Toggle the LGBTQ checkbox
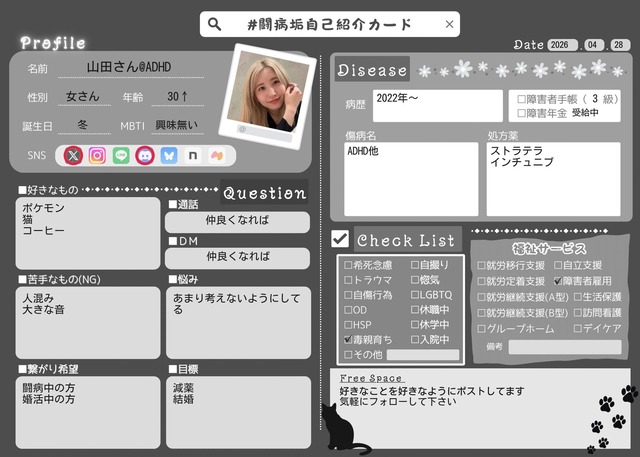Image resolution: width=640 pixels, height=457 pixels. [x=415, y=295]
